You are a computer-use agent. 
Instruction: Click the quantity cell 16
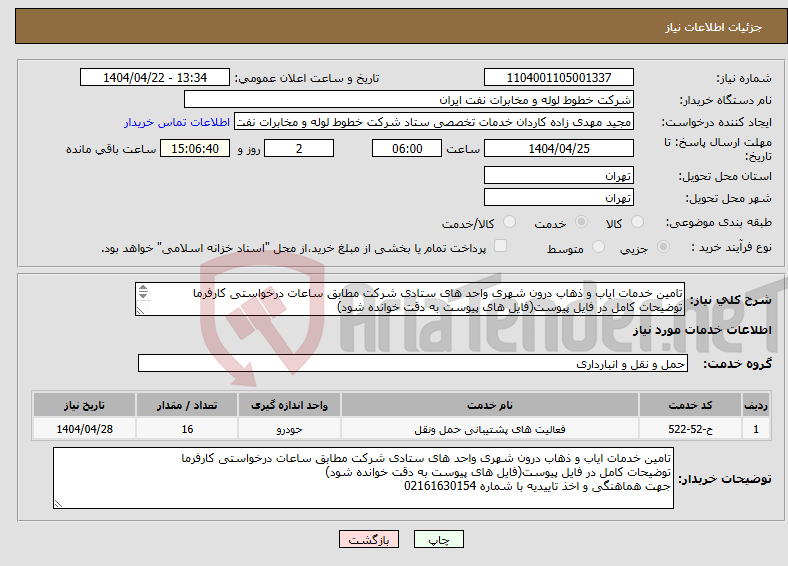(187, 429)
